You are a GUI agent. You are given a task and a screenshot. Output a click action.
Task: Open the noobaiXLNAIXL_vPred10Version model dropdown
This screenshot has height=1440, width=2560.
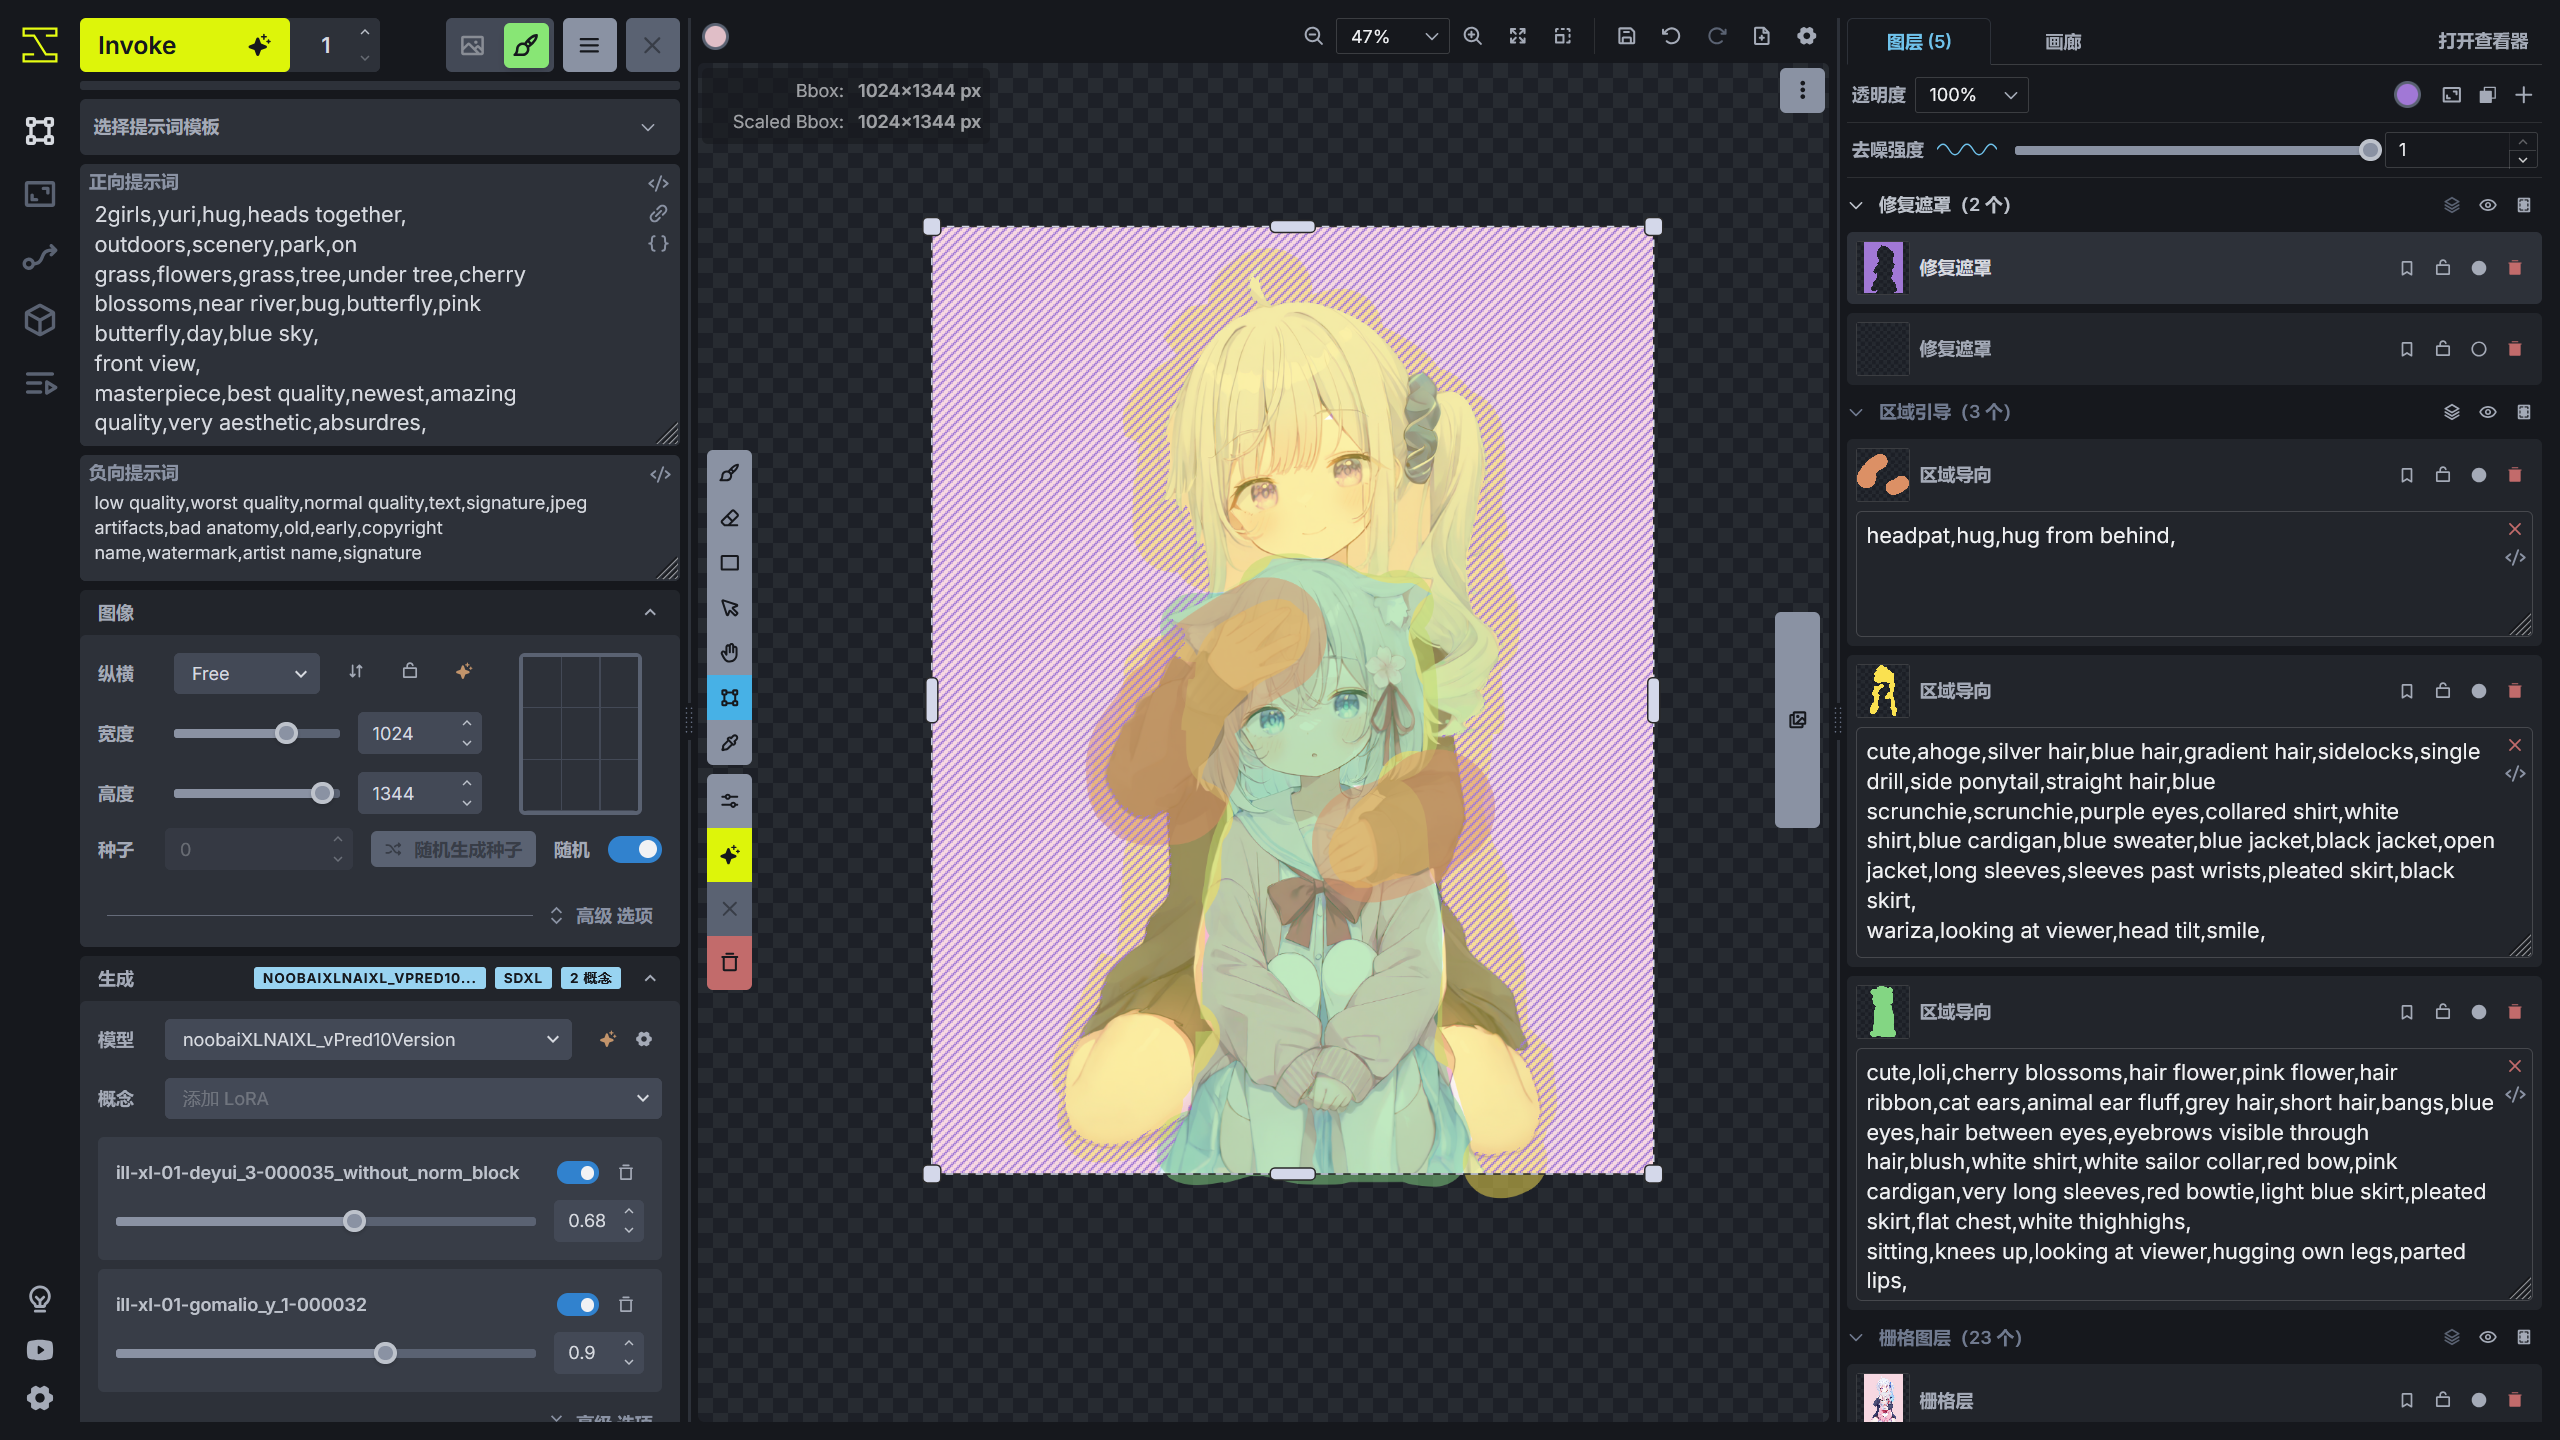(367, 1039)
